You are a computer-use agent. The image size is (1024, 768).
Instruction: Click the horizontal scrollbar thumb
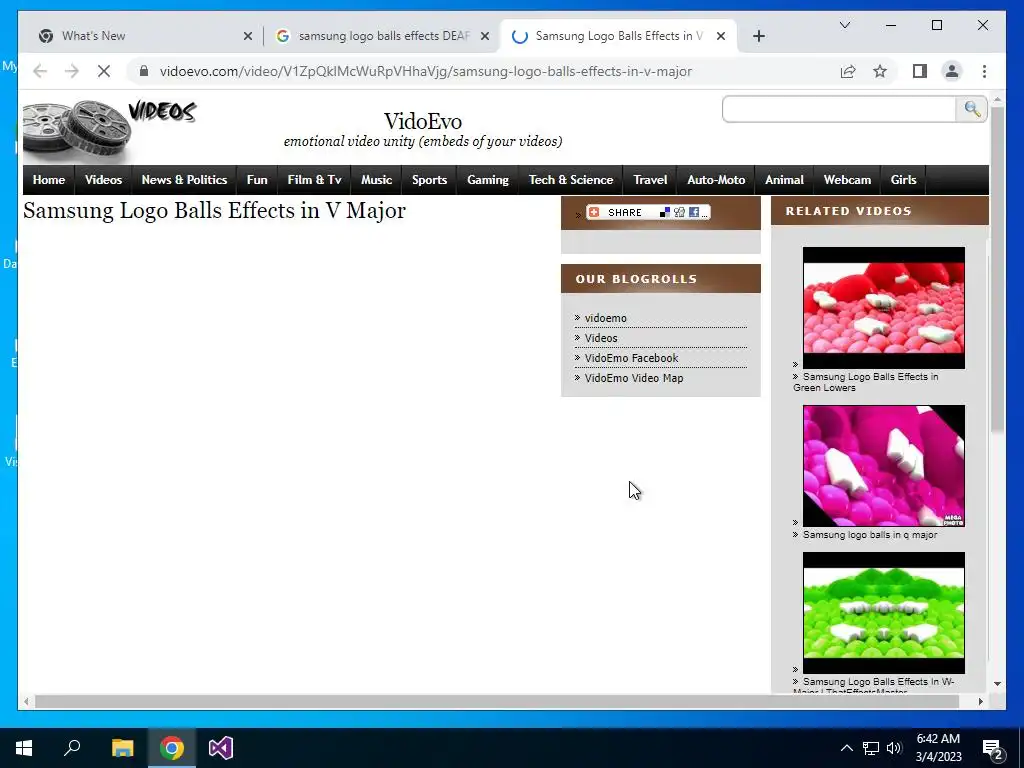[496, 701]
